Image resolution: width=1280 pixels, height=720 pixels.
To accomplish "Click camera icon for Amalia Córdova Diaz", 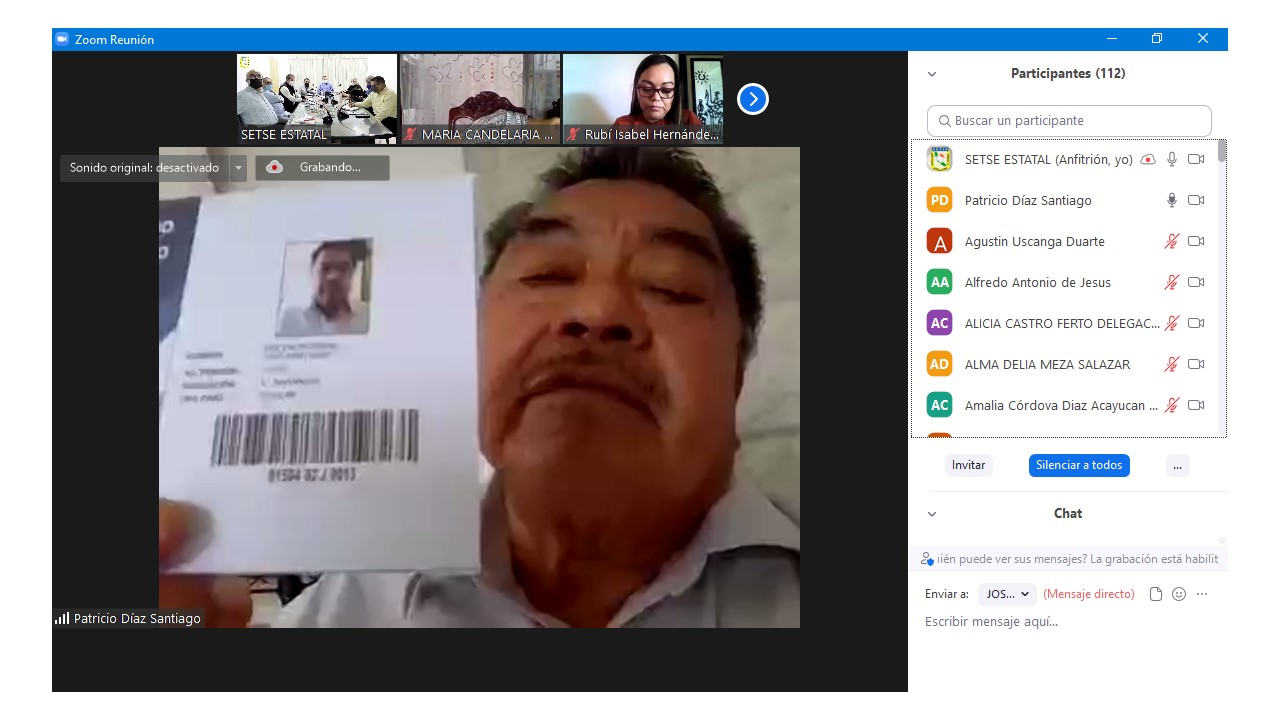I will (x=1195, y=405).
